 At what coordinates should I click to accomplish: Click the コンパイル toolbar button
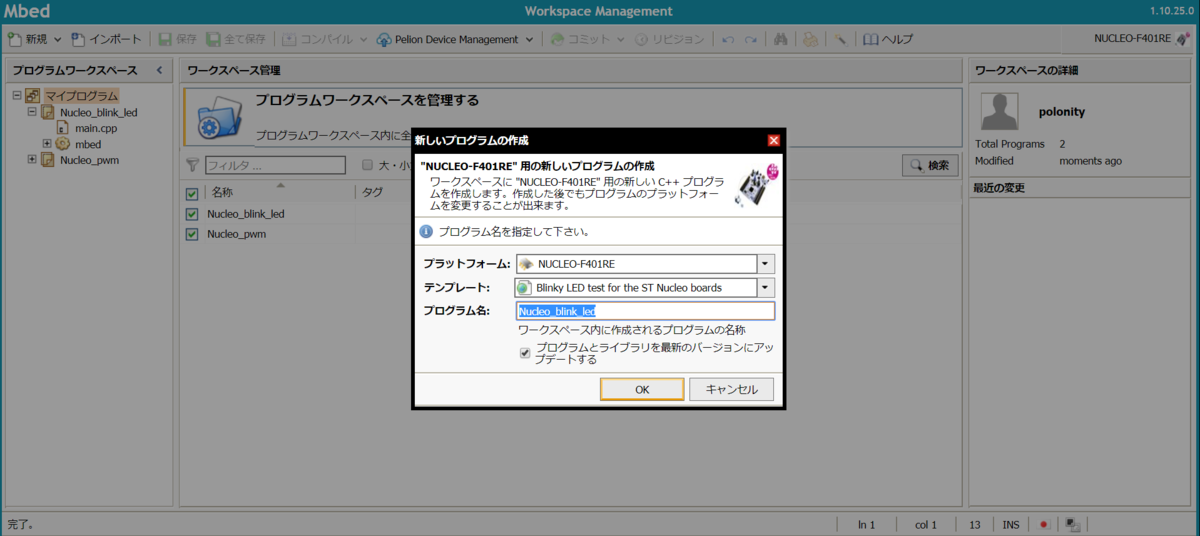tap(318, 39)
